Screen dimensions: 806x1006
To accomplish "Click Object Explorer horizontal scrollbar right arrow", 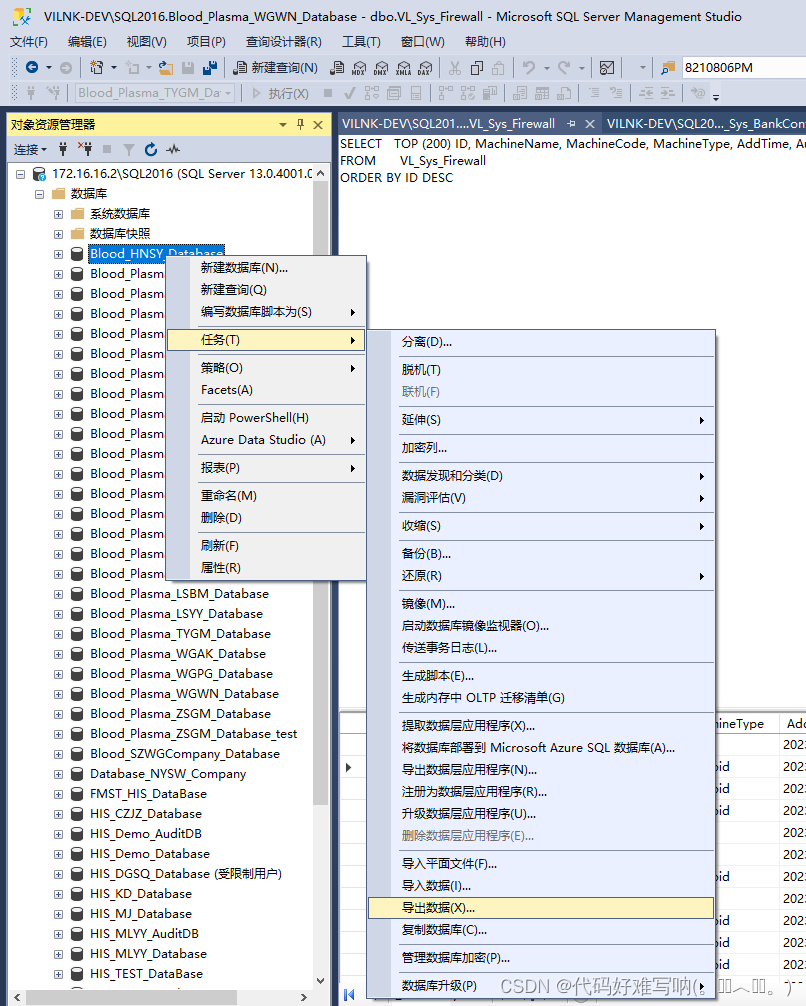I will click(304, 997).
